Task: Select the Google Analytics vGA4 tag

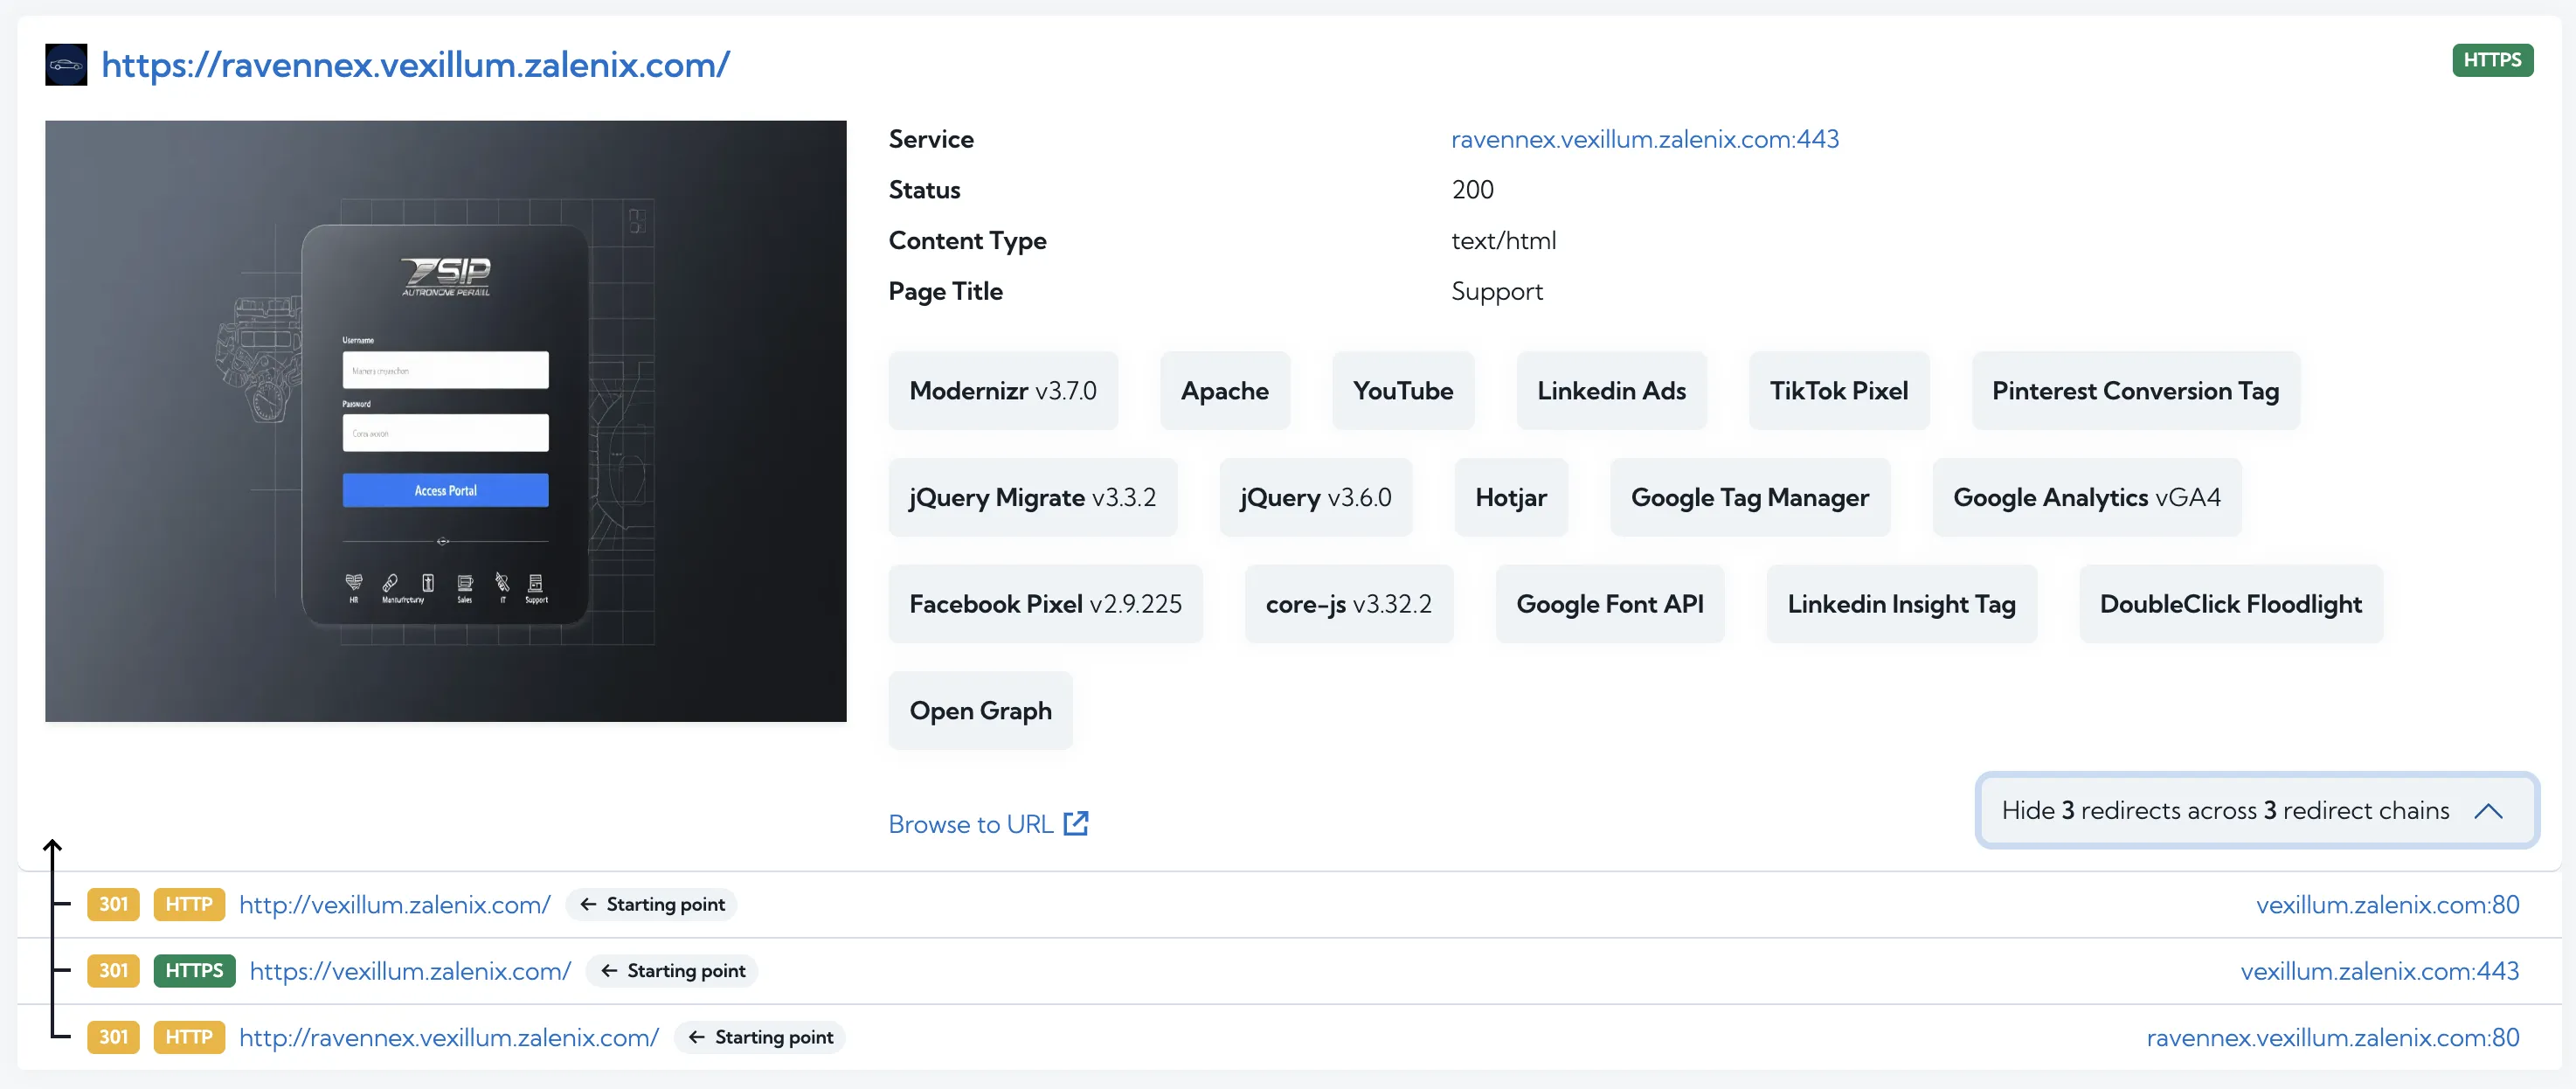Action: [2086, 497]
